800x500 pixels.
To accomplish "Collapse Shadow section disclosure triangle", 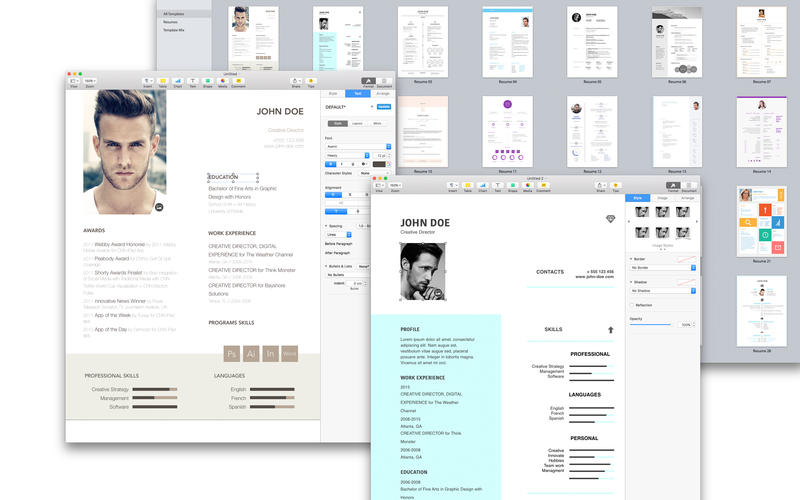I will [x=631, y=282].
